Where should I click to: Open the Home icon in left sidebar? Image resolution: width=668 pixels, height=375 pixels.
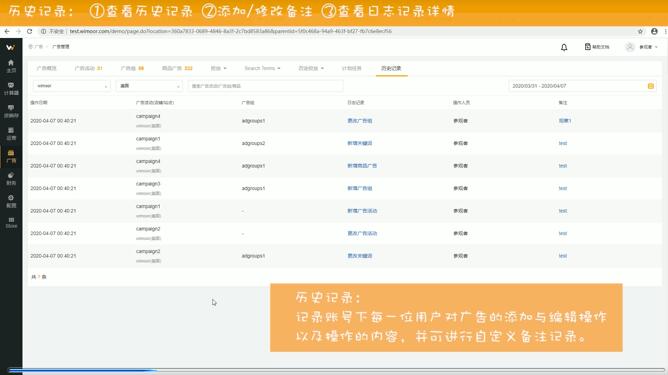point(11,66)
